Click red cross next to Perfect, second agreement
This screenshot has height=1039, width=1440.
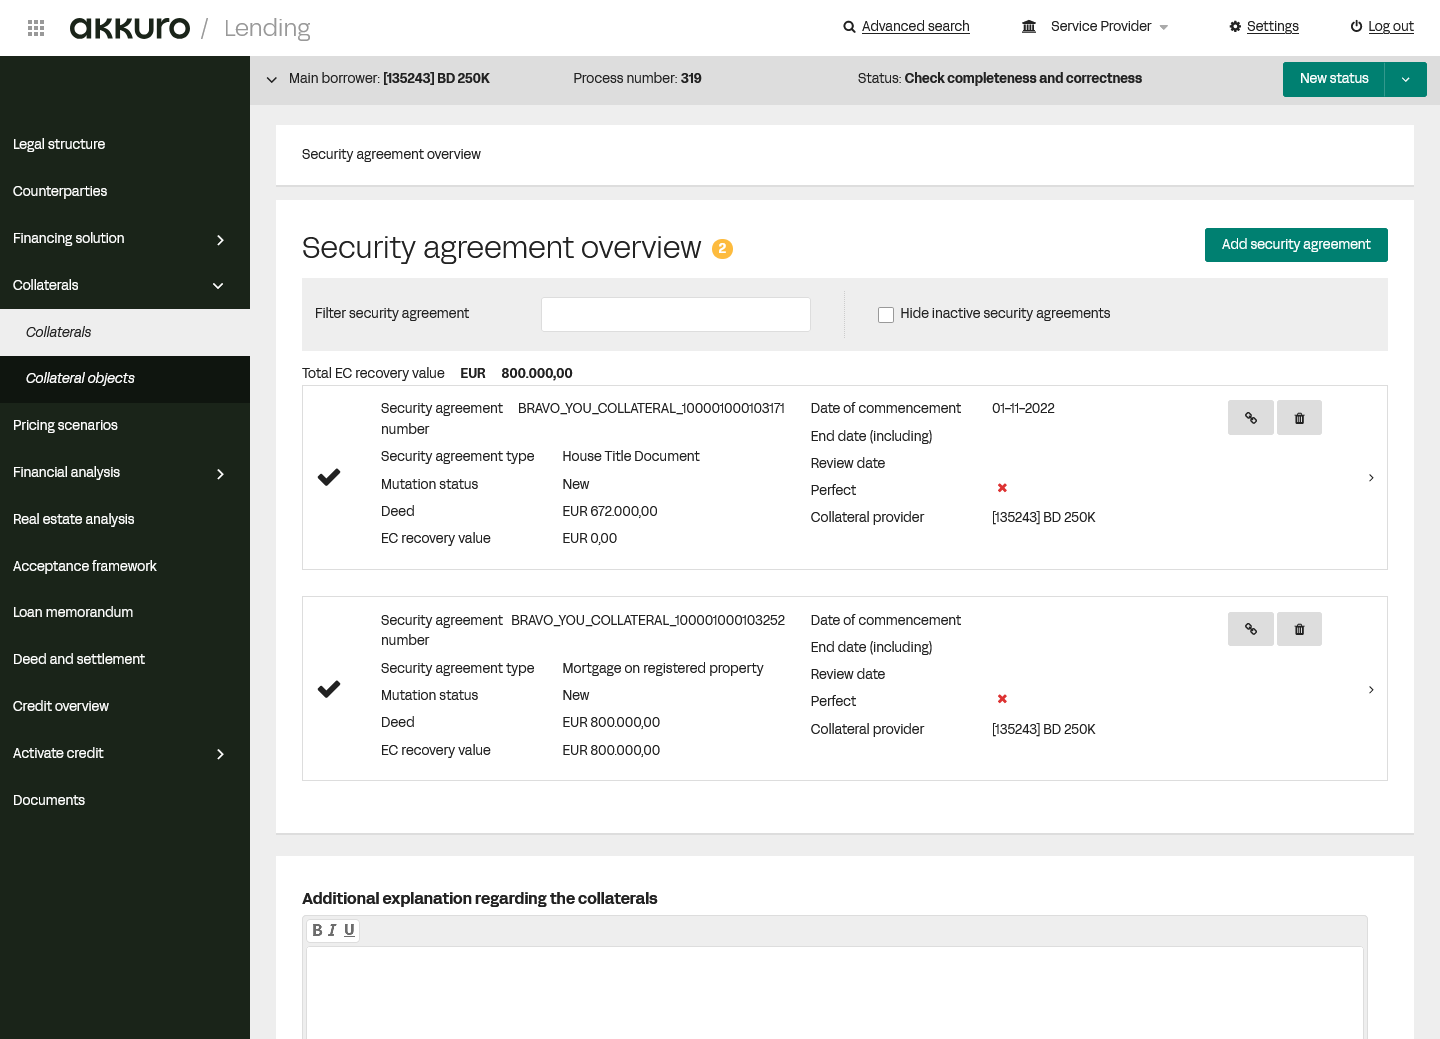(x=1002, y=699)
